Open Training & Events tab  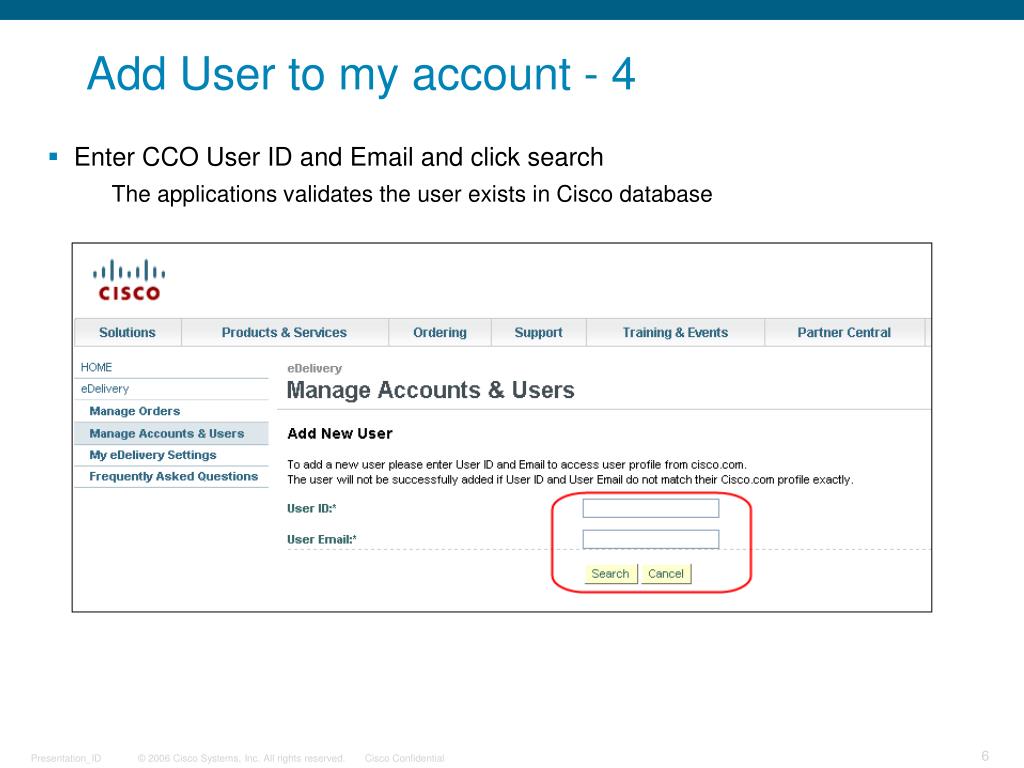pyautogui.click(x=675, y=332)
